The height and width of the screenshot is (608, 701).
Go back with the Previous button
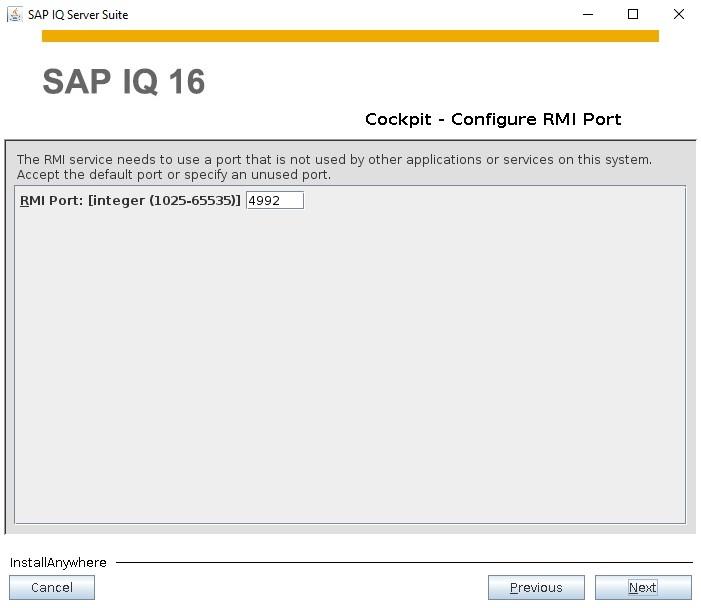(536, 587)
